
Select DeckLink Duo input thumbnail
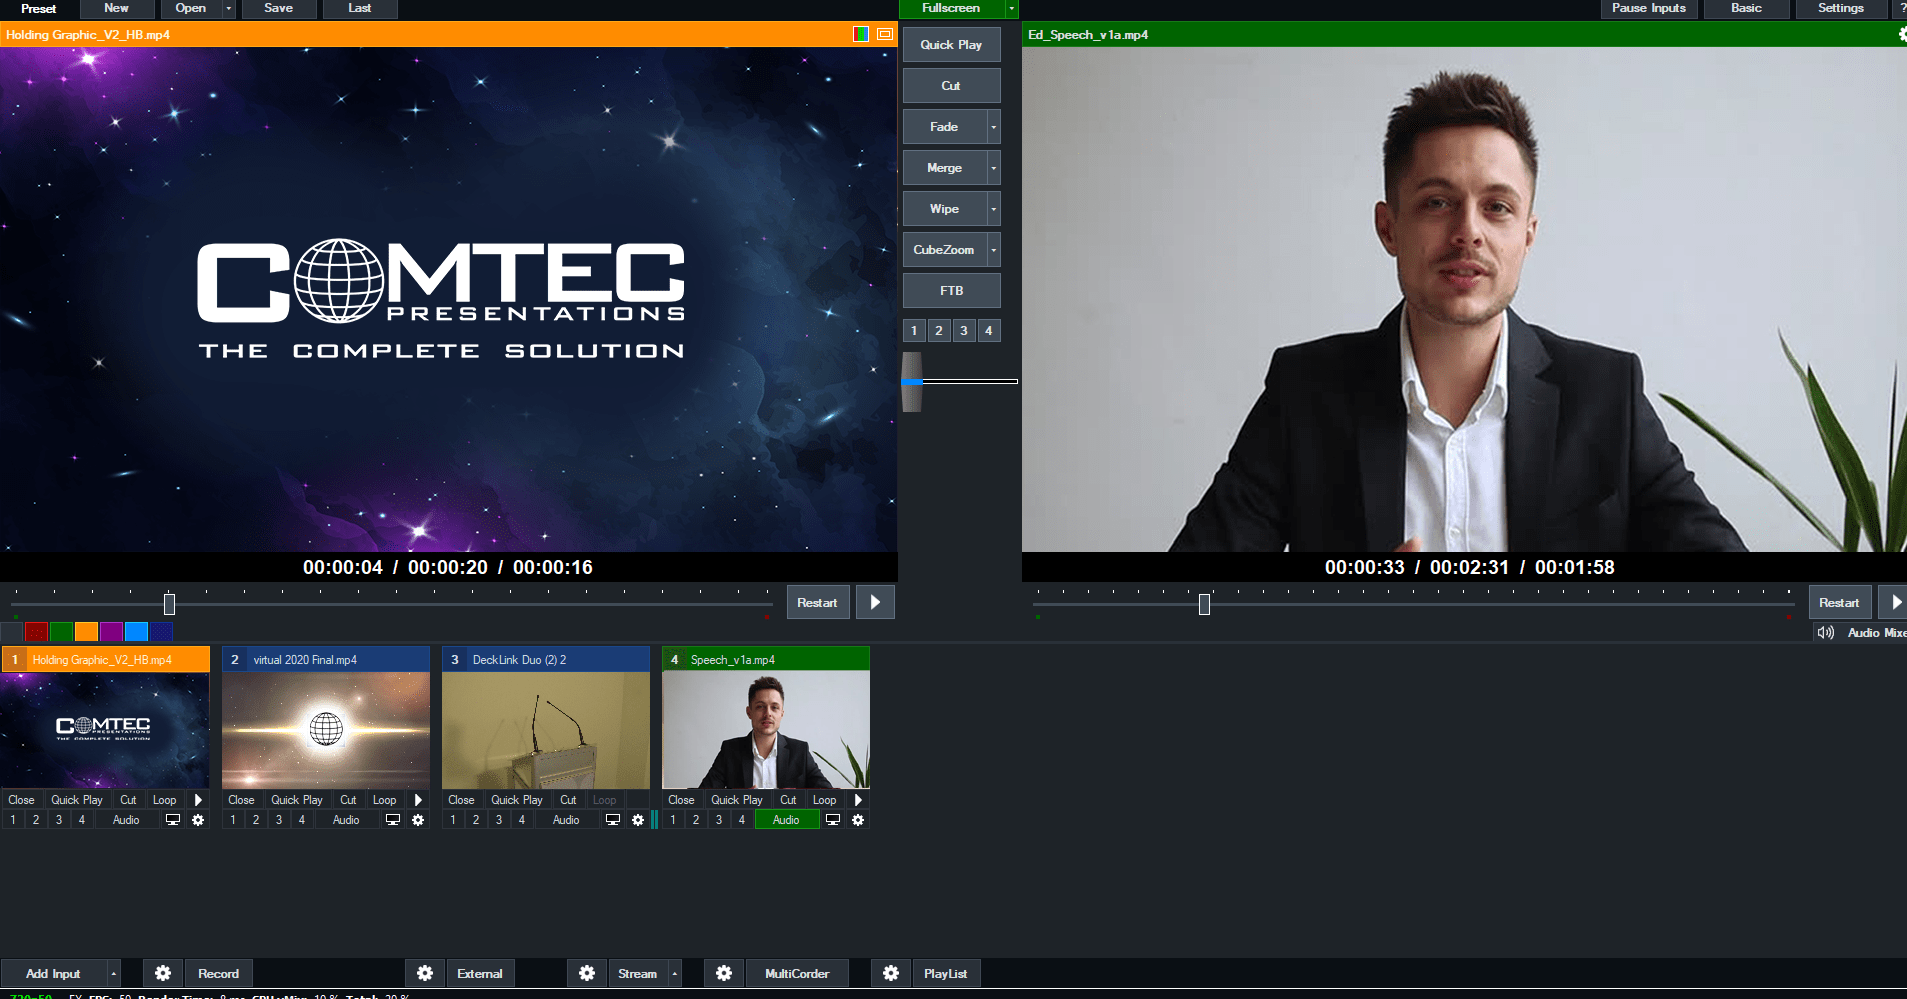click(x=546, y=730)
